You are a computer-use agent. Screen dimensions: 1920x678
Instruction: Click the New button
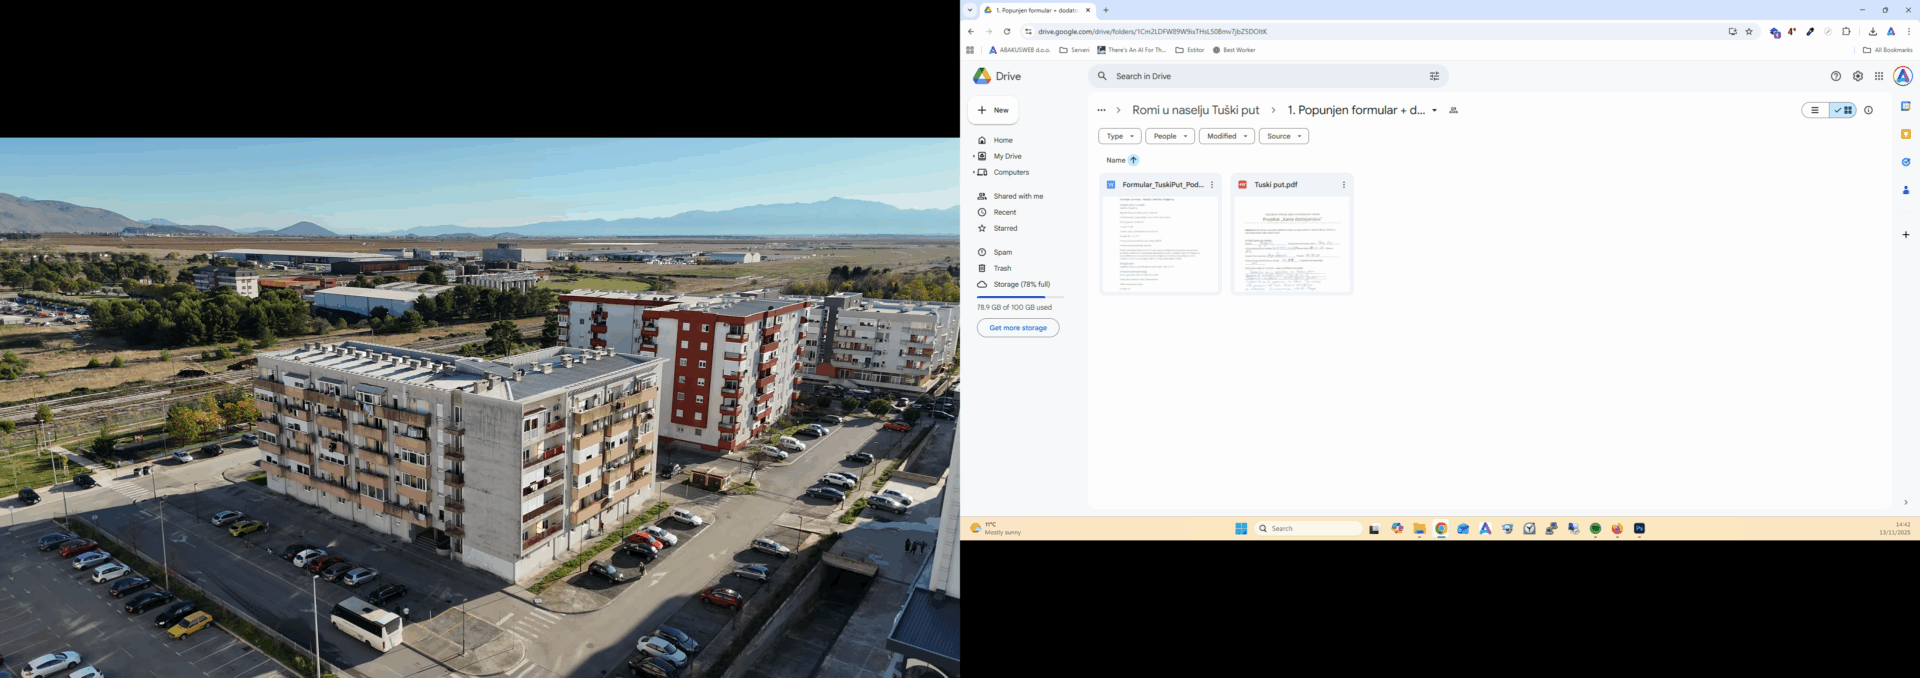993,110
